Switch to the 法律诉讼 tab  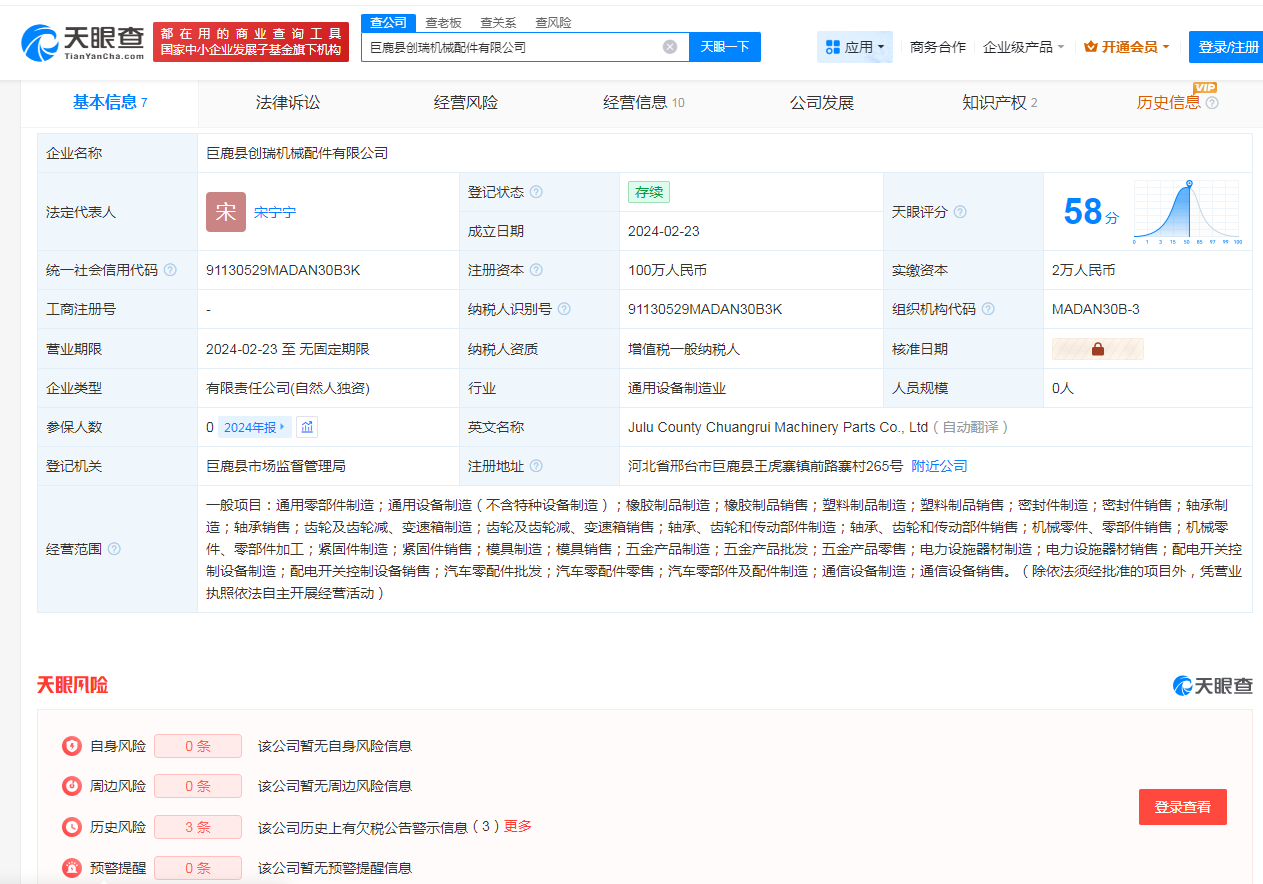click(288, 102)
